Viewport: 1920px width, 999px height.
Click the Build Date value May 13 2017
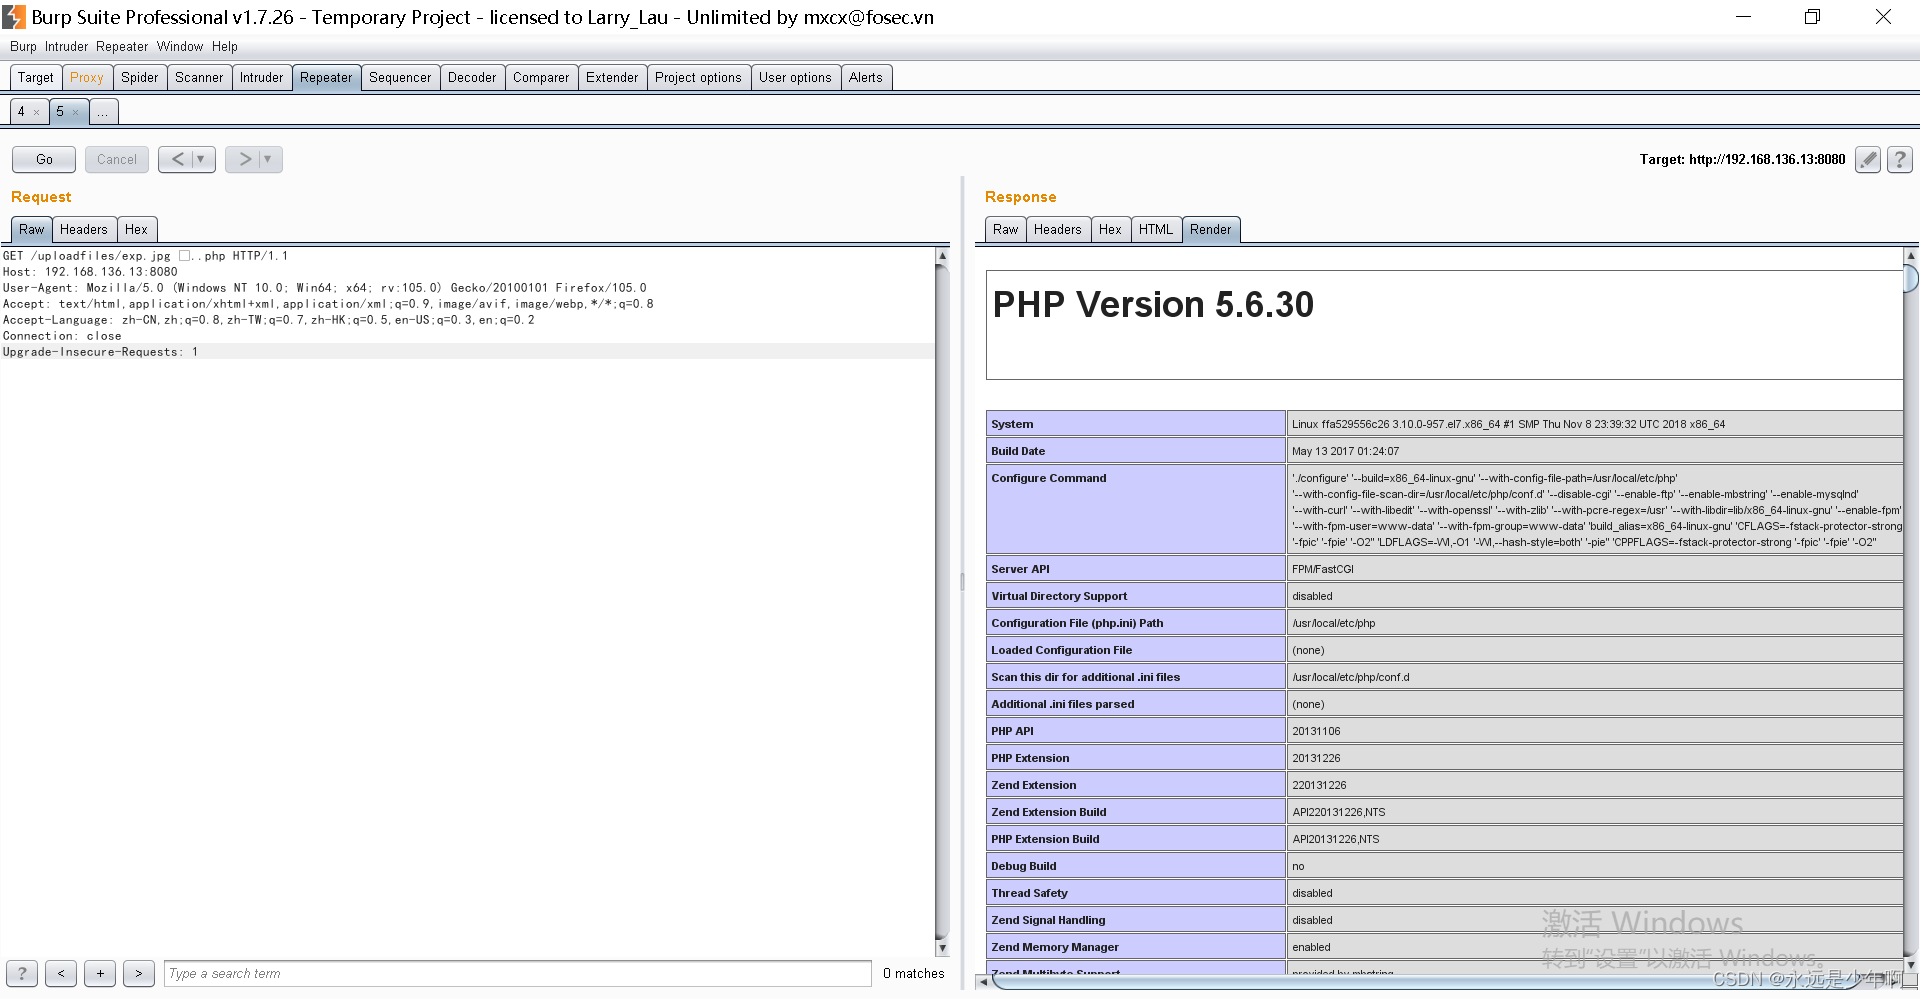tap(1345, 451)
